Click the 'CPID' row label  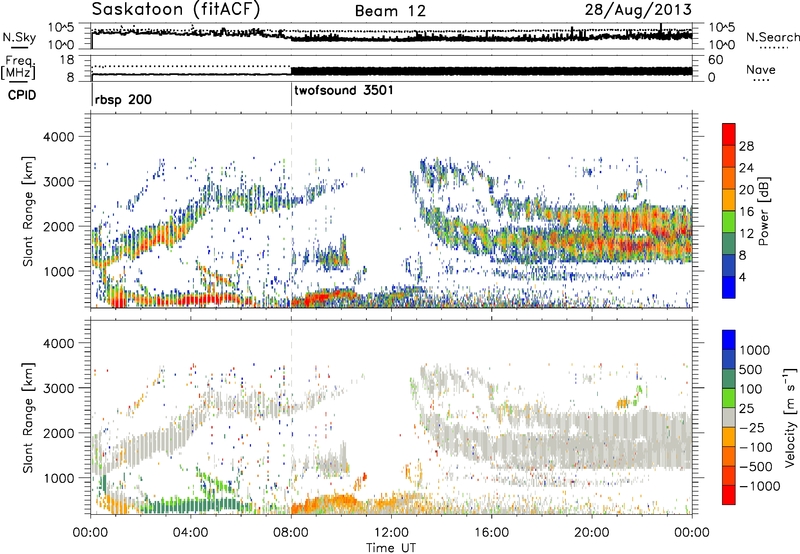22,95
